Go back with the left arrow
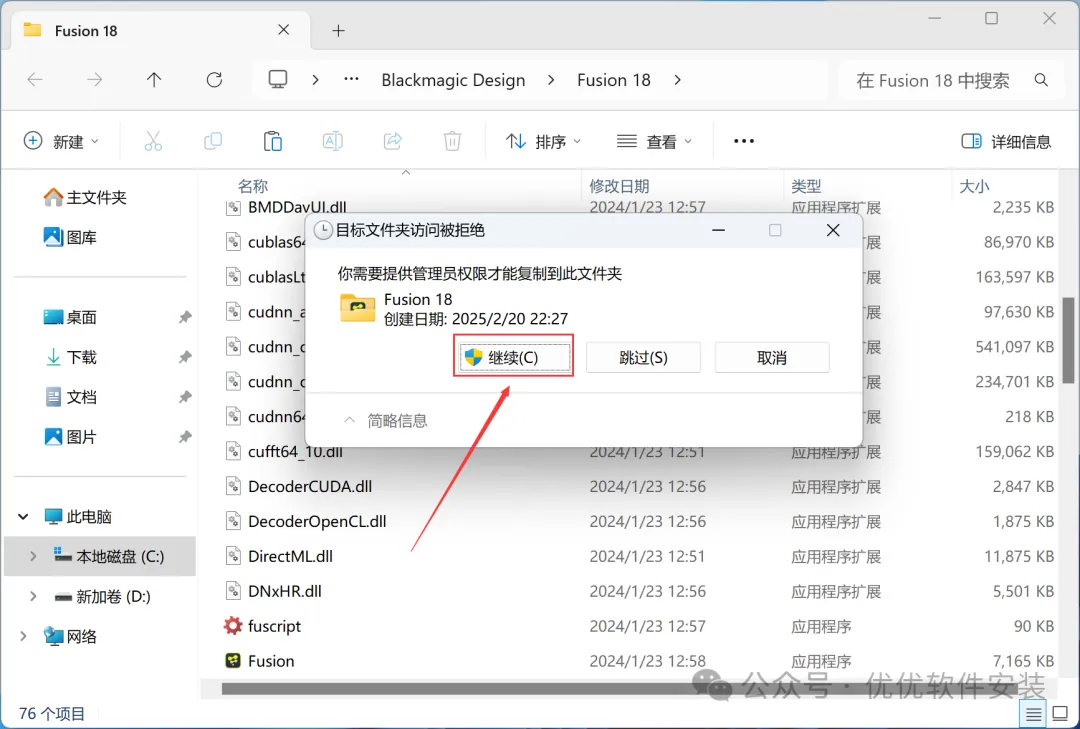Image resolution: width=1080 pixels, height=729 pixels. point(35,80)
